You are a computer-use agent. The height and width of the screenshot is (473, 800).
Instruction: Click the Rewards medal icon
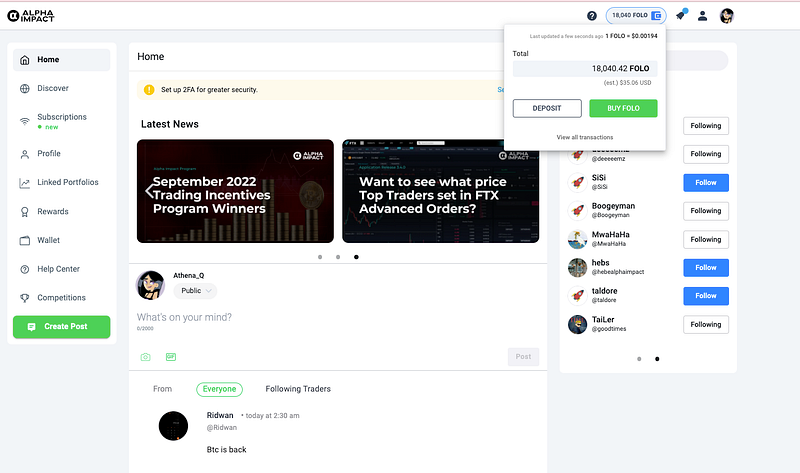point(24,212)
